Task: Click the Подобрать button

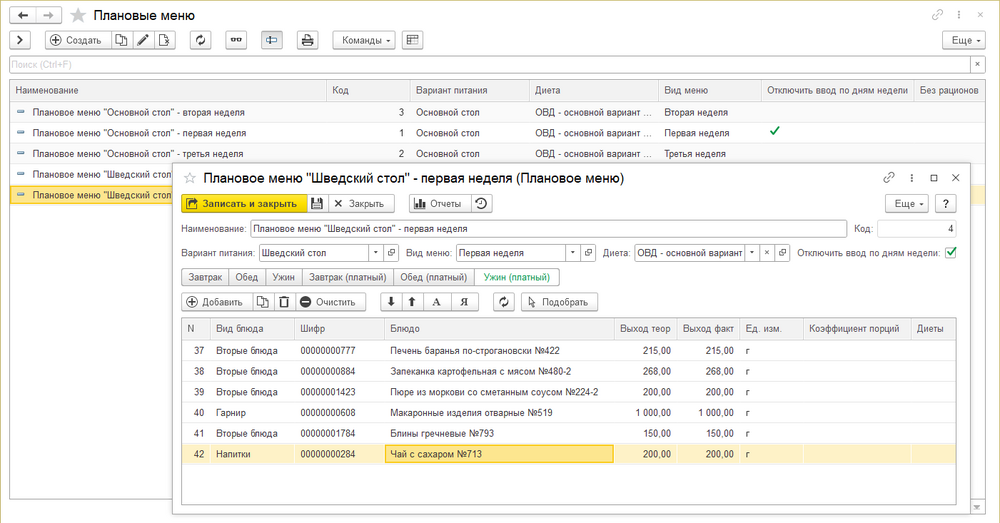Action: pyautogui.click(x=560, y=302)
